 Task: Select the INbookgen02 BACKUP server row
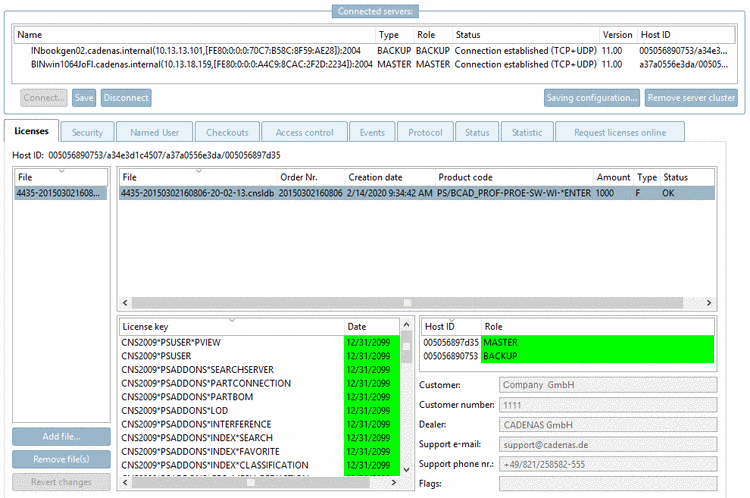point(374,51)
